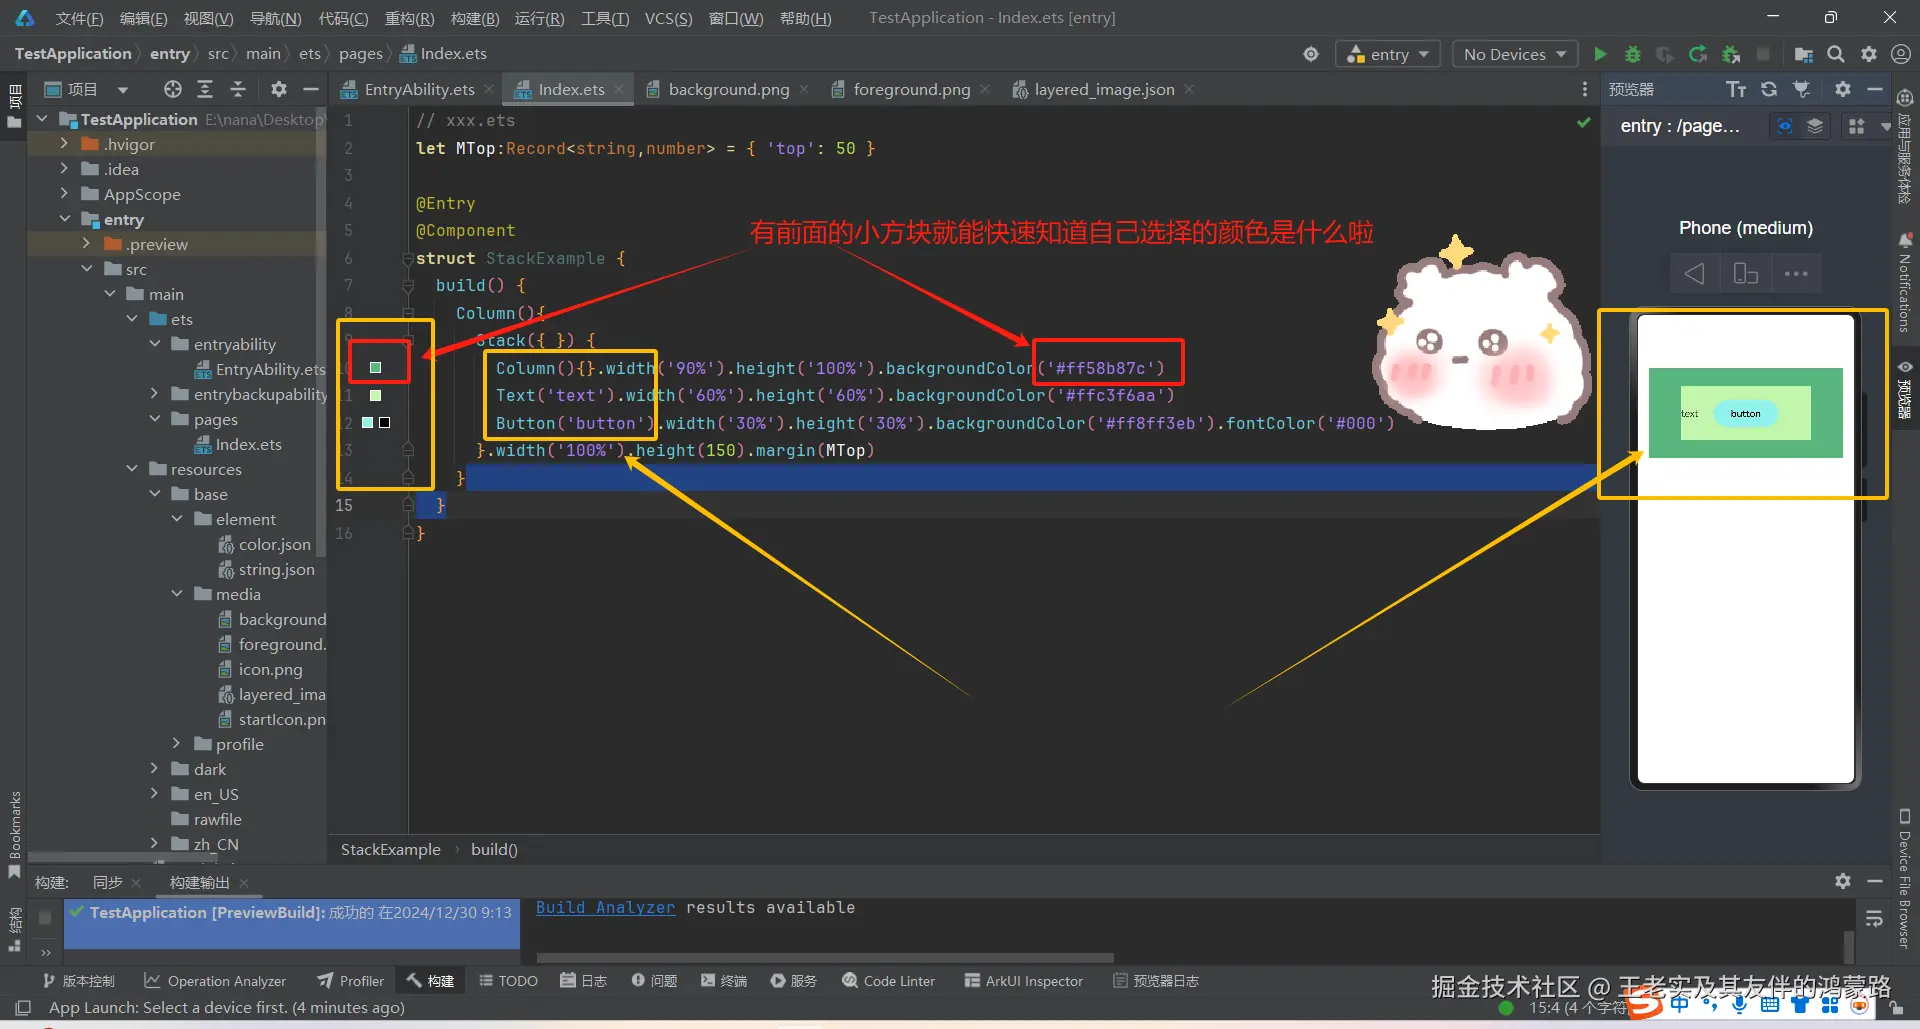Open IDE settings gear in main toolbar
The height and width of the screenshot is (1029, 1920).
[1869, 54]
